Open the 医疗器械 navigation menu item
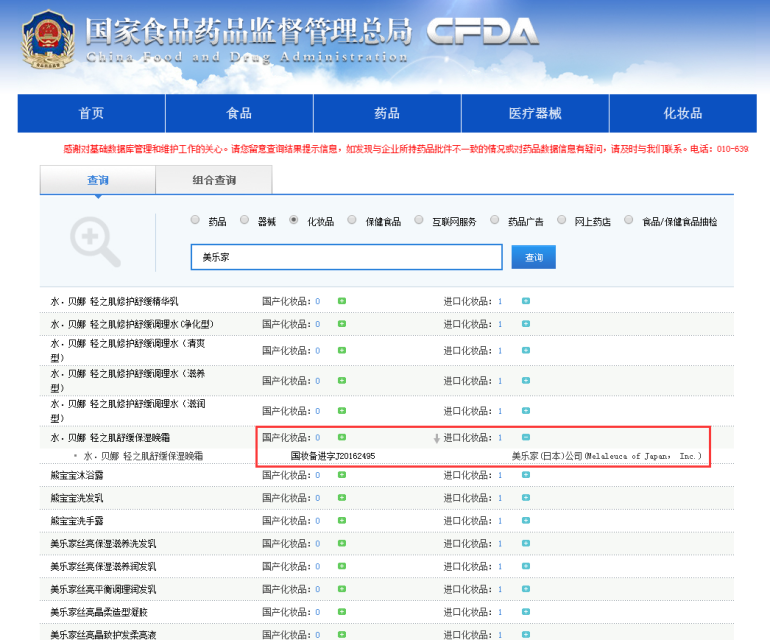770x640 pixels. point(535,113)
